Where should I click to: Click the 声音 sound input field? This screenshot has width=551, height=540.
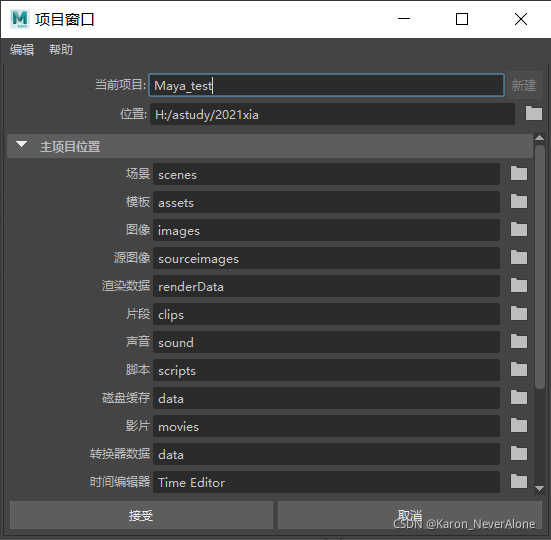coord(326,342)
